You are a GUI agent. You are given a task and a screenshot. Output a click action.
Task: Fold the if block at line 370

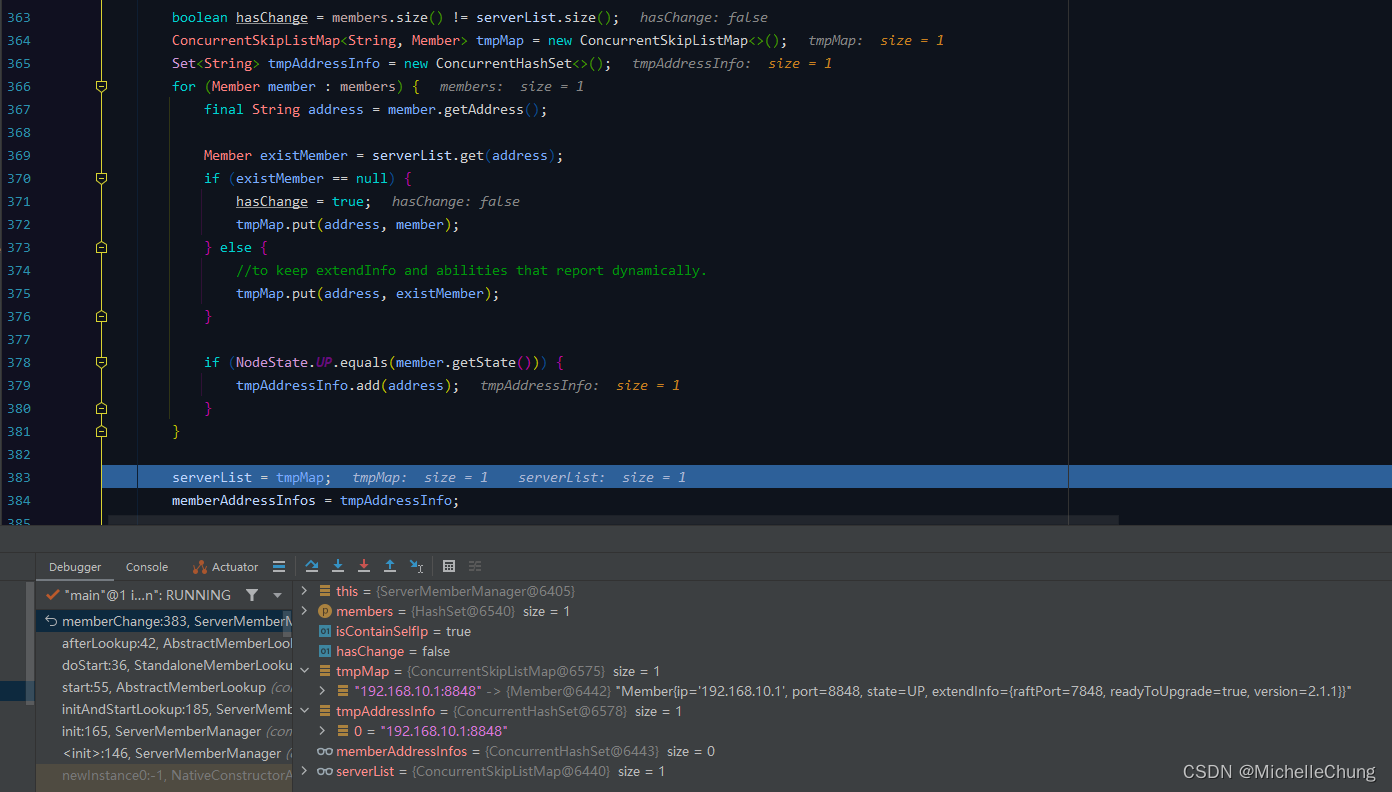(x=101, y=179)
